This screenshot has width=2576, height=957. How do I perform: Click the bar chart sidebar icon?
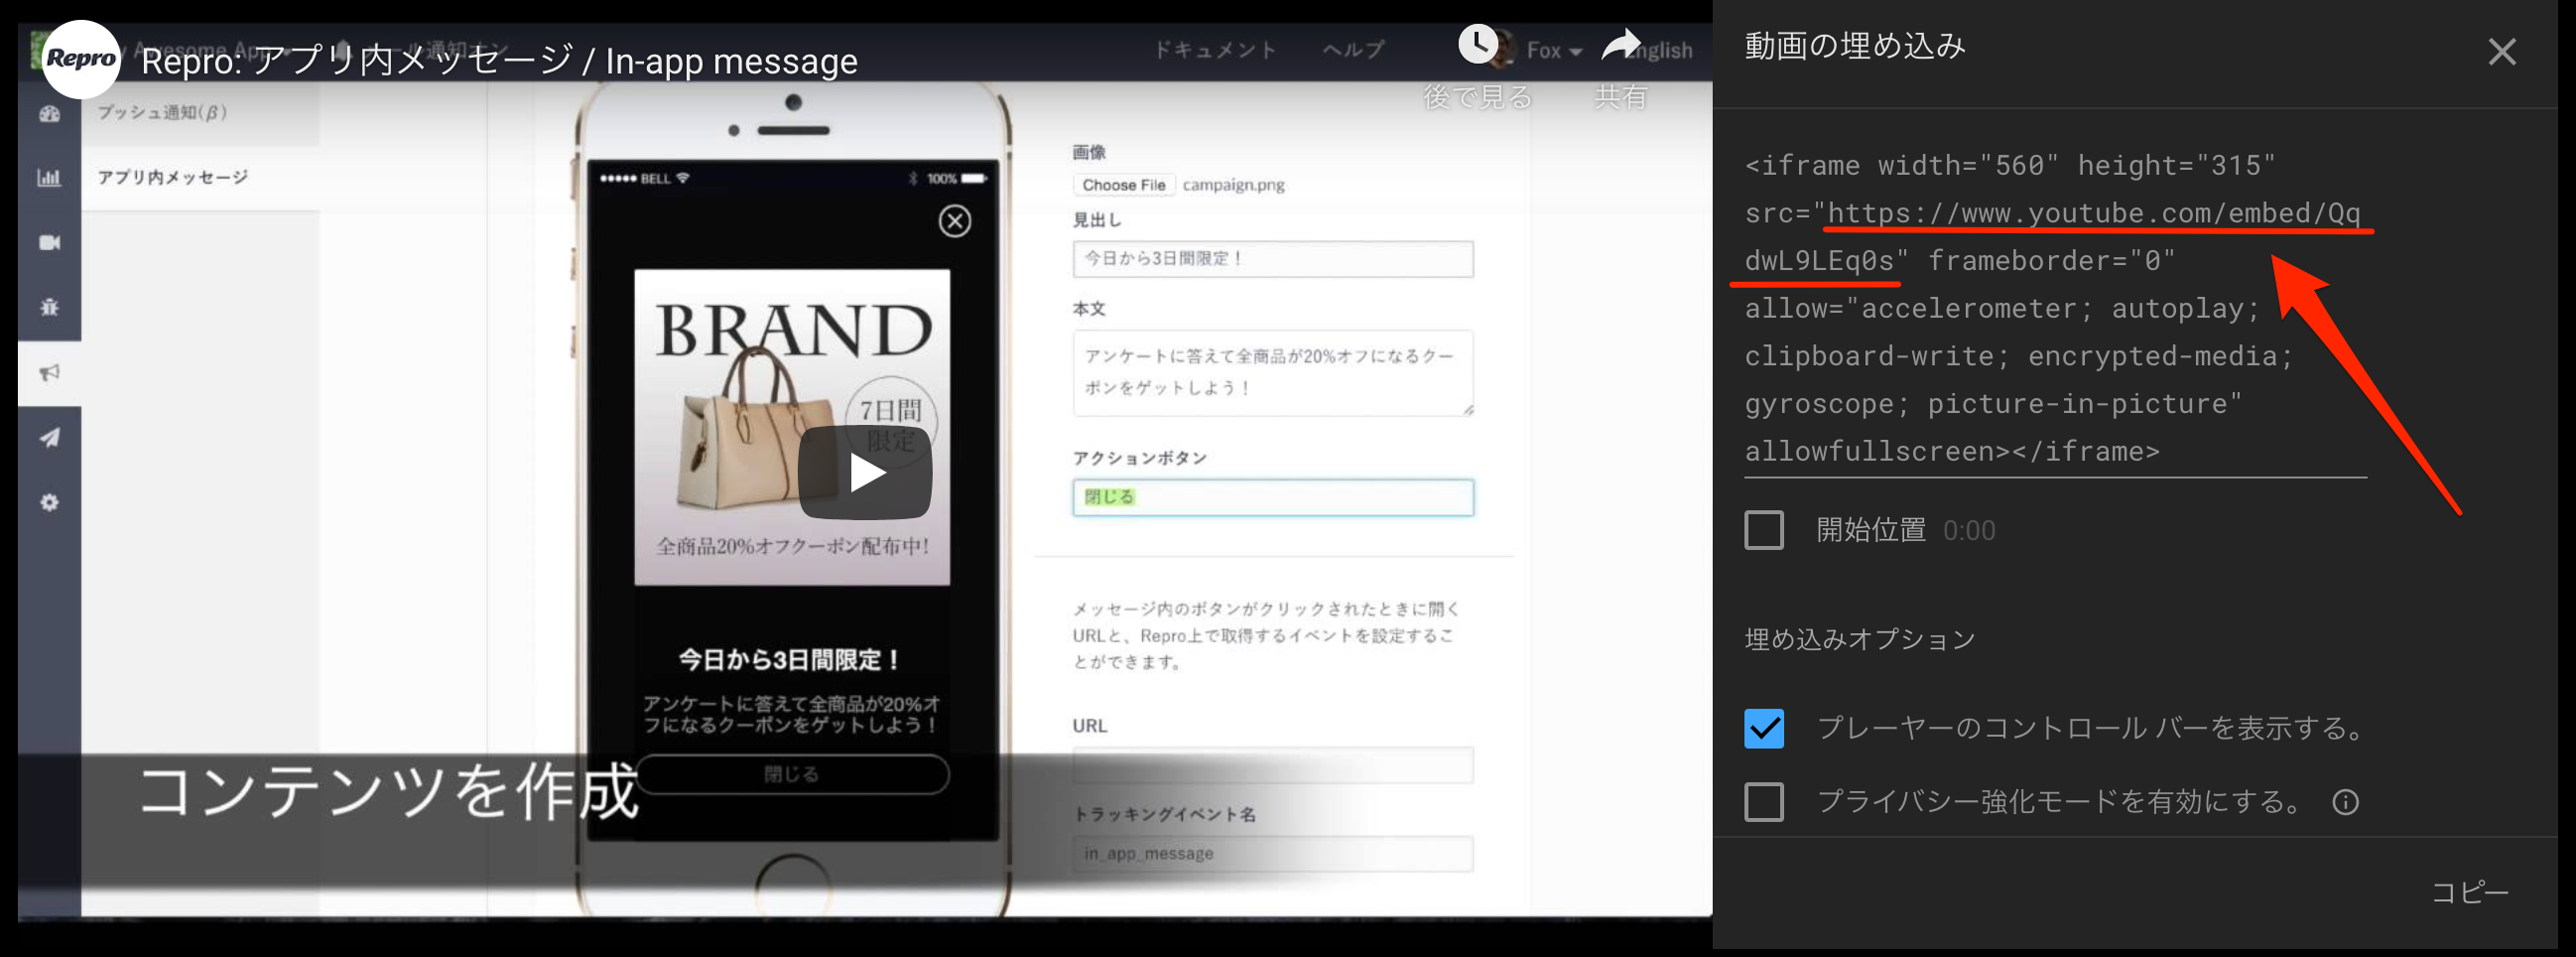pyautogui.click(x=49, y=178)
